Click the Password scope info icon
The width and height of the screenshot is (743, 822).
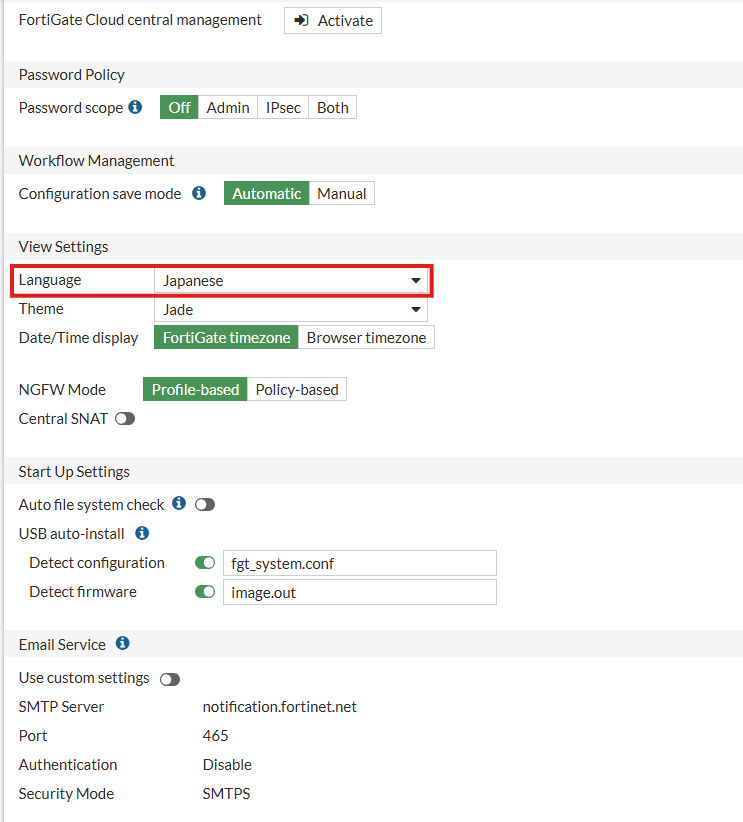coord(135,107)
